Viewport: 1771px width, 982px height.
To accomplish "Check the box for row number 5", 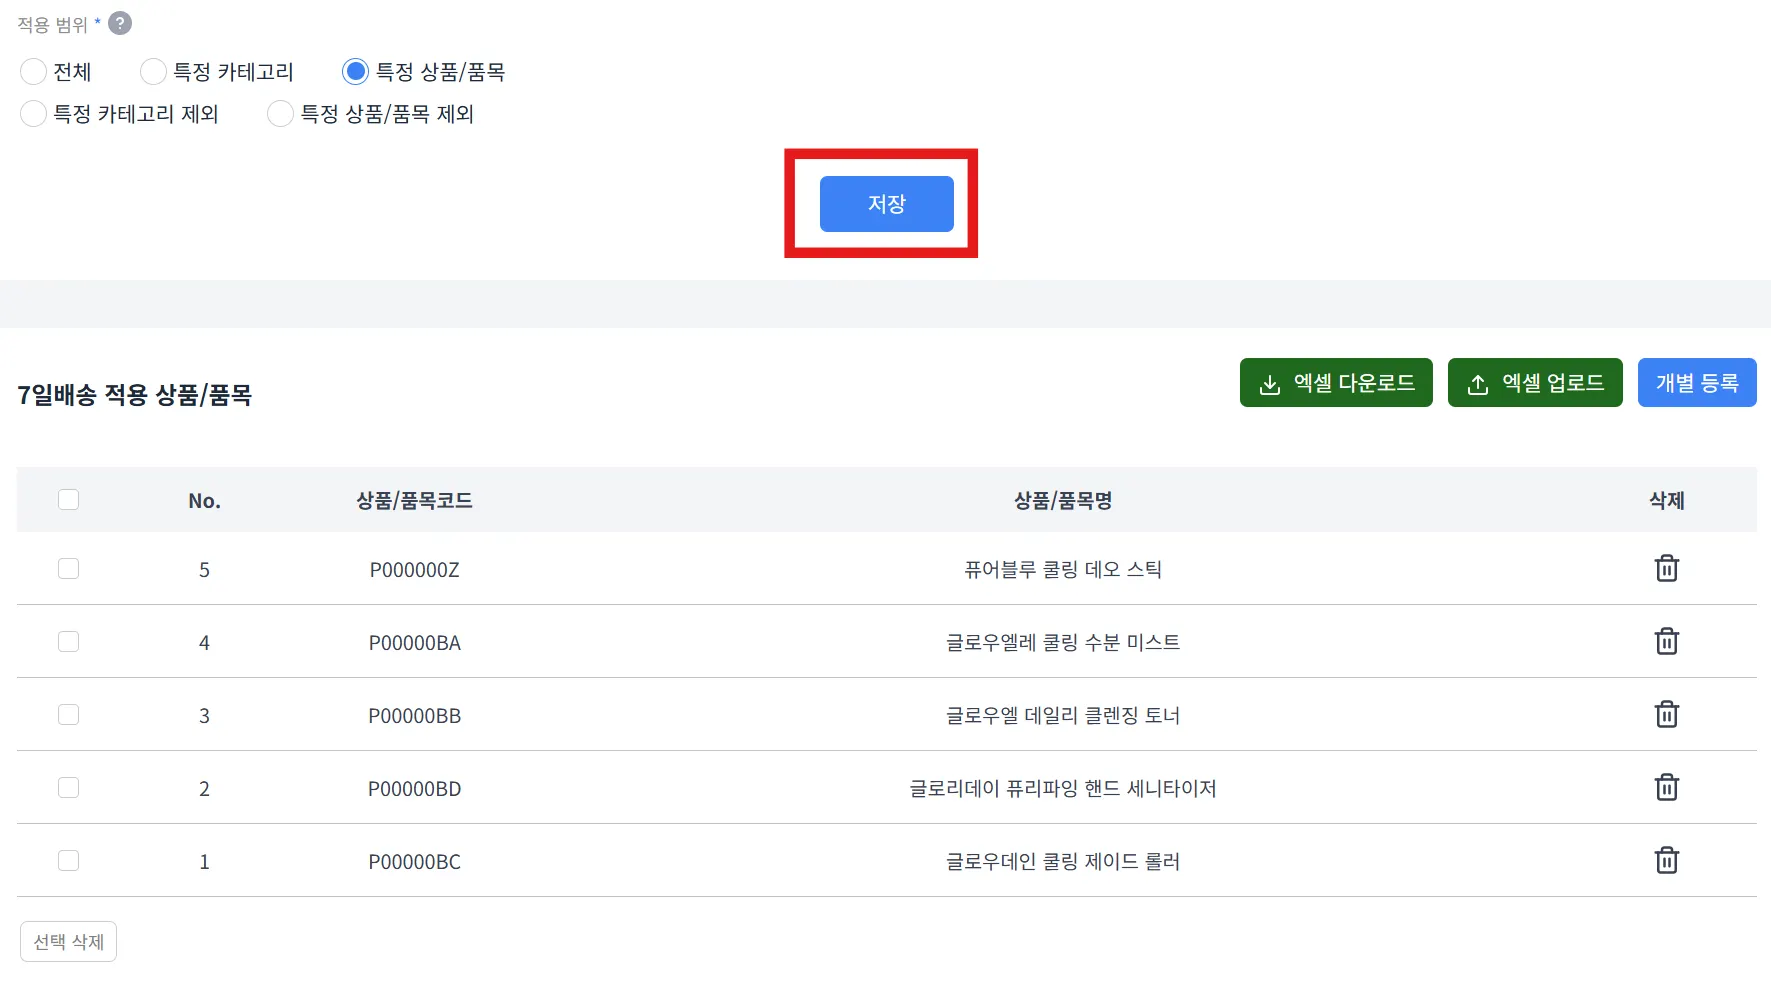I will click(68, 568).
